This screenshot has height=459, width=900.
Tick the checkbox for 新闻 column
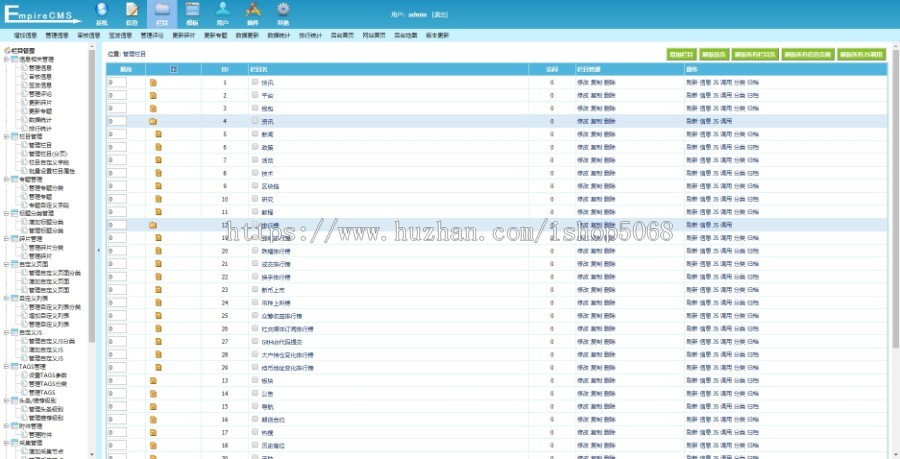(255, 134)
